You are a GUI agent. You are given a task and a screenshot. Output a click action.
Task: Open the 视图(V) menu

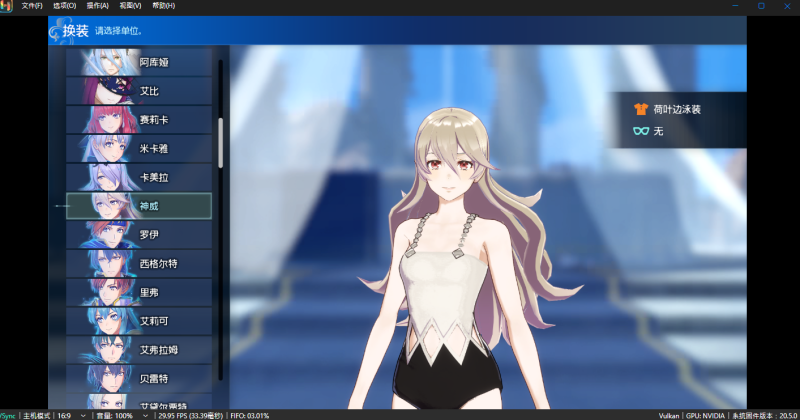click(x=130, y=6)
